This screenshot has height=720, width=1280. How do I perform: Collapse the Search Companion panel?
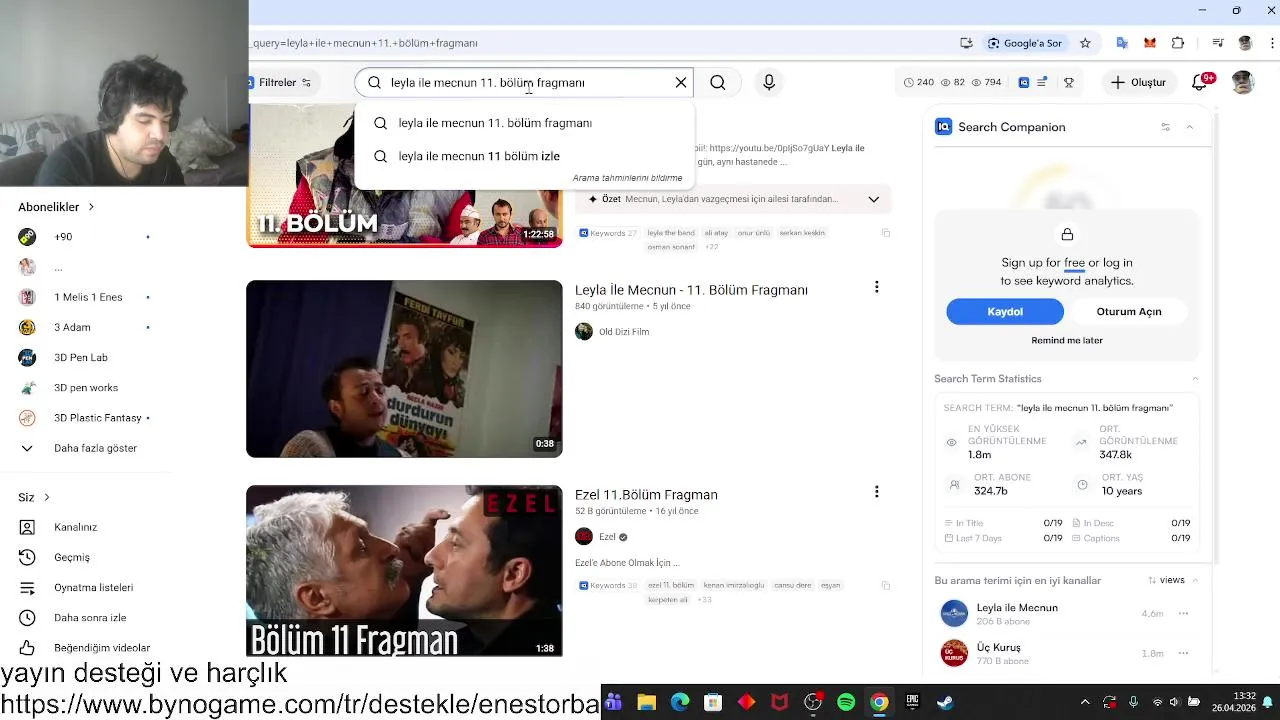1189,127
